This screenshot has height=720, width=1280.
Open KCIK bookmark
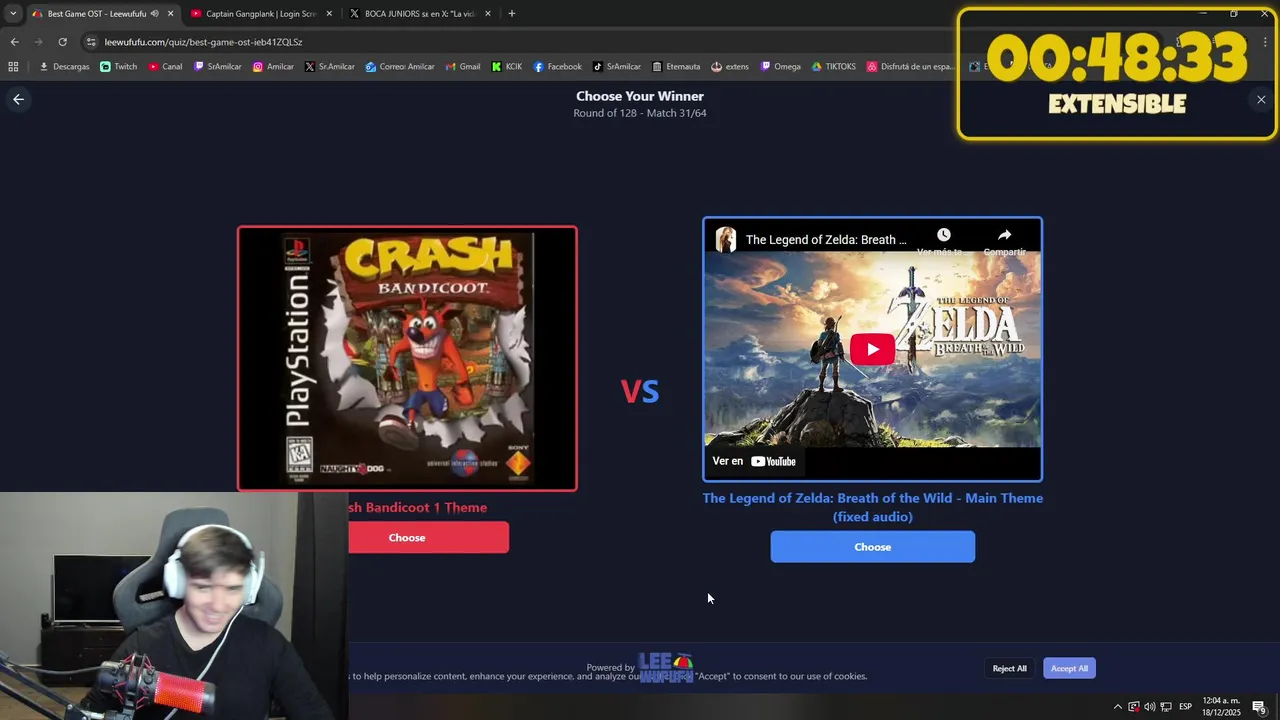click(x=507, y=67)
